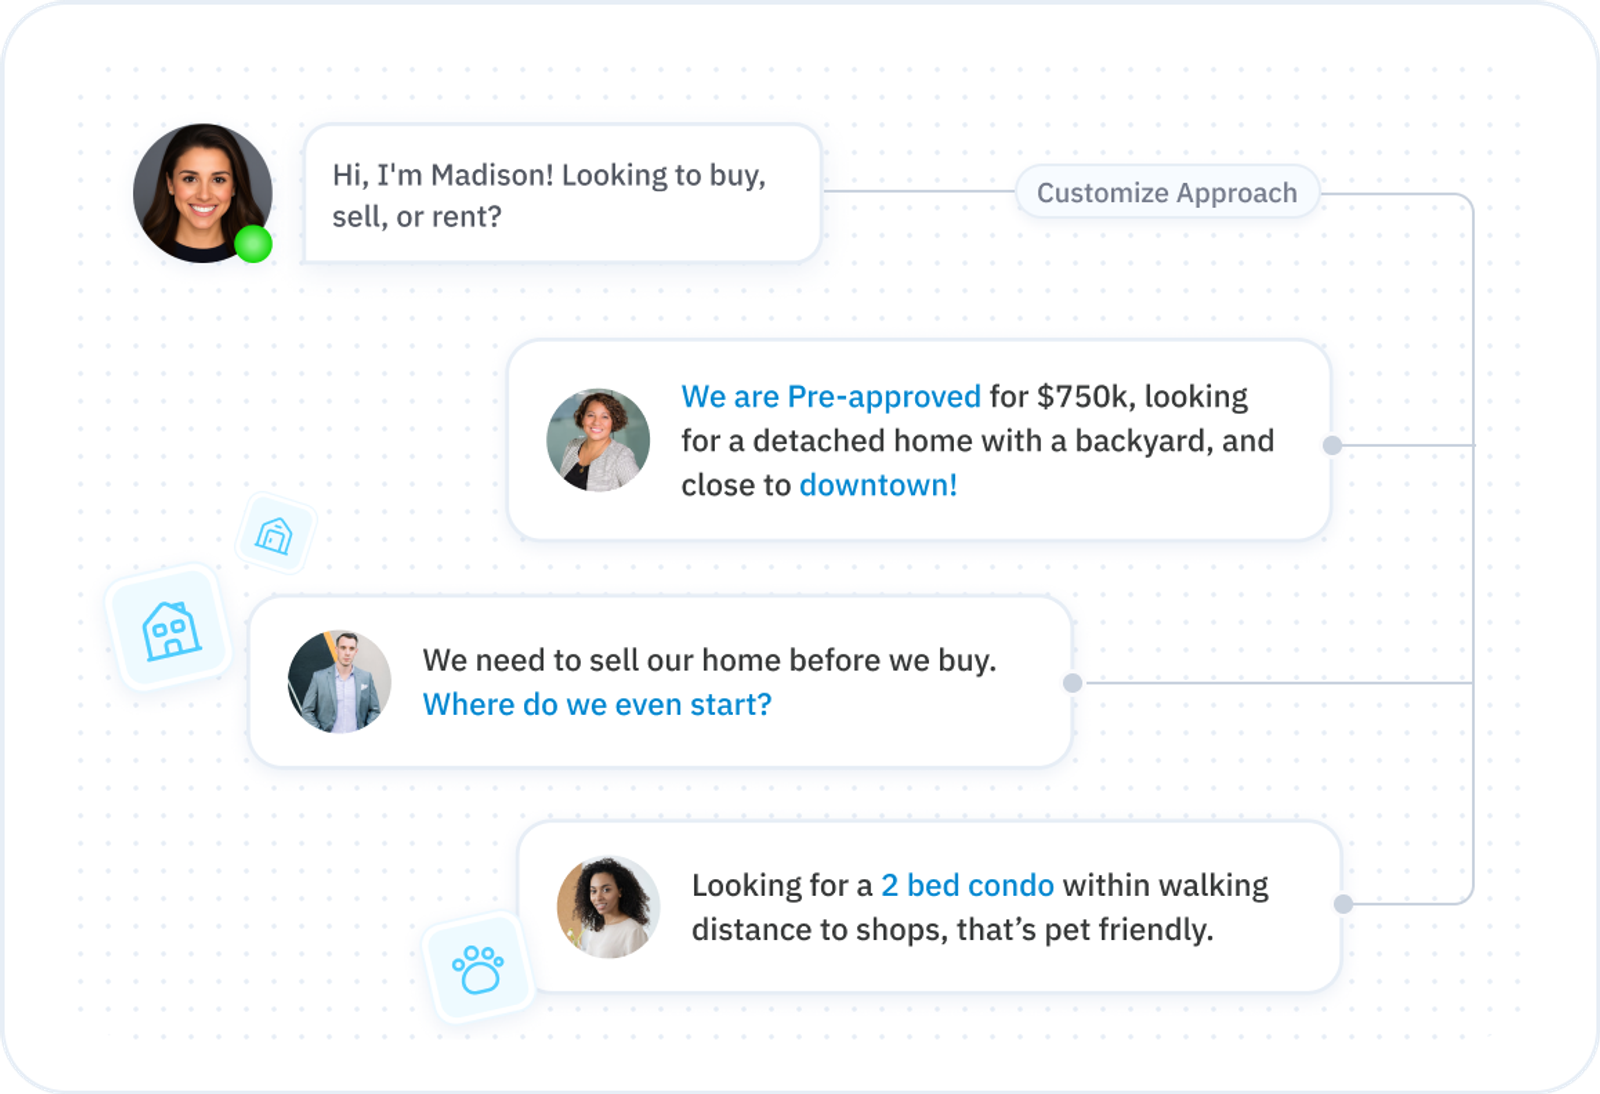Click Madison's profile photo
The height and width of the screenshot is (1094, 1600).
pos(203,193)
